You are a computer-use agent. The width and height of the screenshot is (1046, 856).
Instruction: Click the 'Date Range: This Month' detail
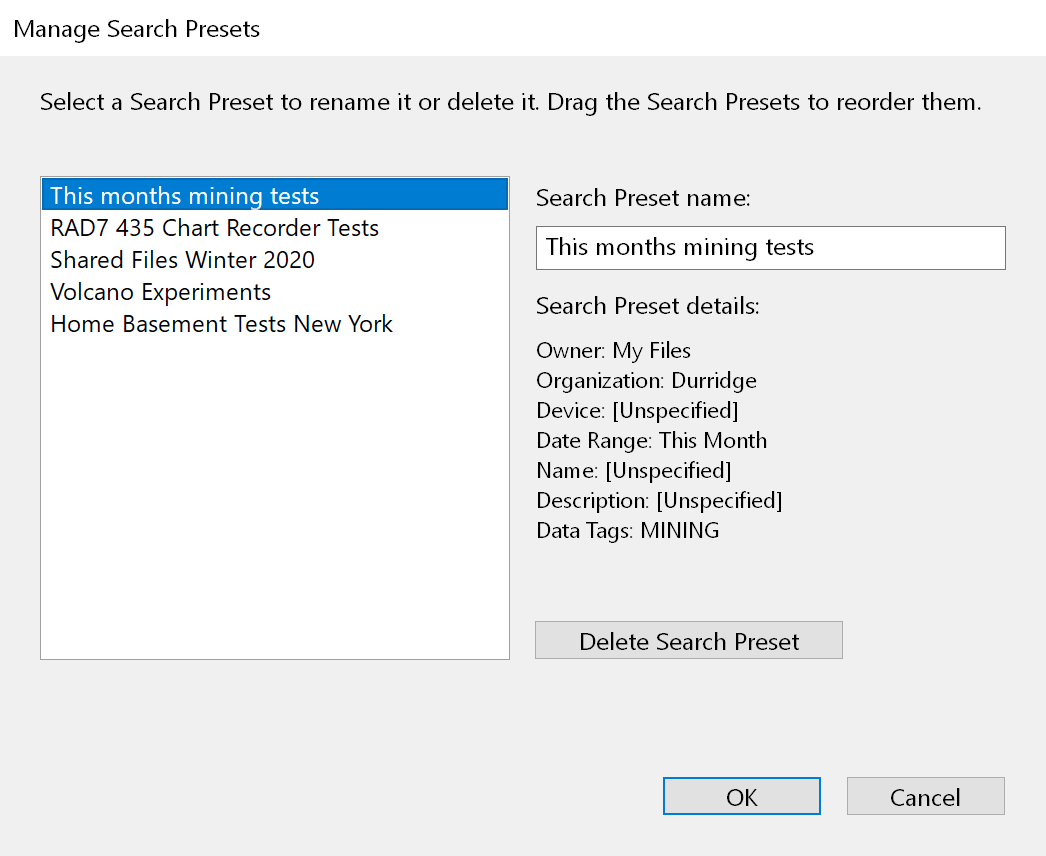click(651, 440)
